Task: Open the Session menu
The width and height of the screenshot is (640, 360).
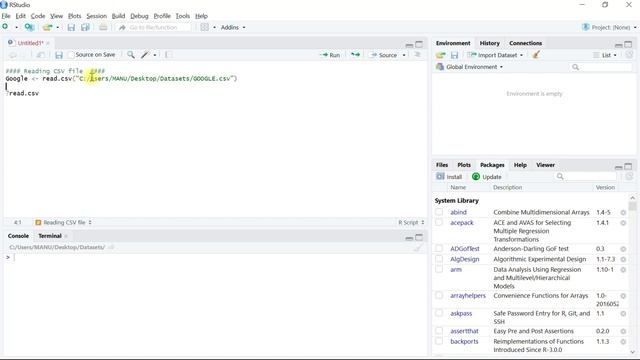Action: (x=96, y=16)
